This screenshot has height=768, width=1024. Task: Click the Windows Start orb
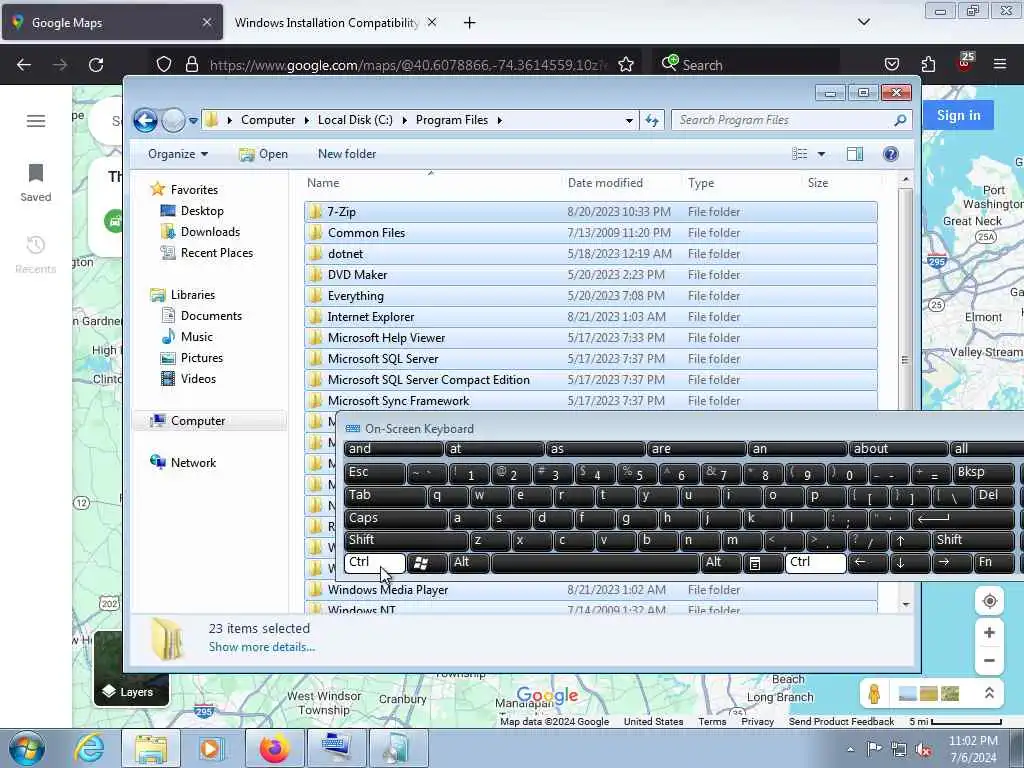pyautogui.click(x=27, y=748)
